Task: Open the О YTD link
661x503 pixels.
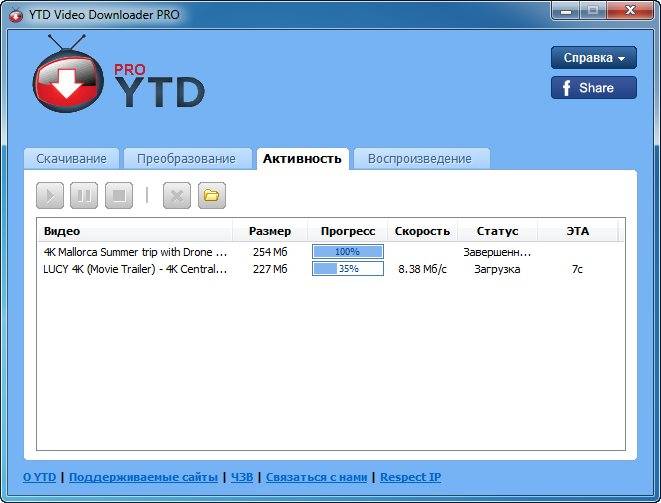Action: [x=40, y=477]
